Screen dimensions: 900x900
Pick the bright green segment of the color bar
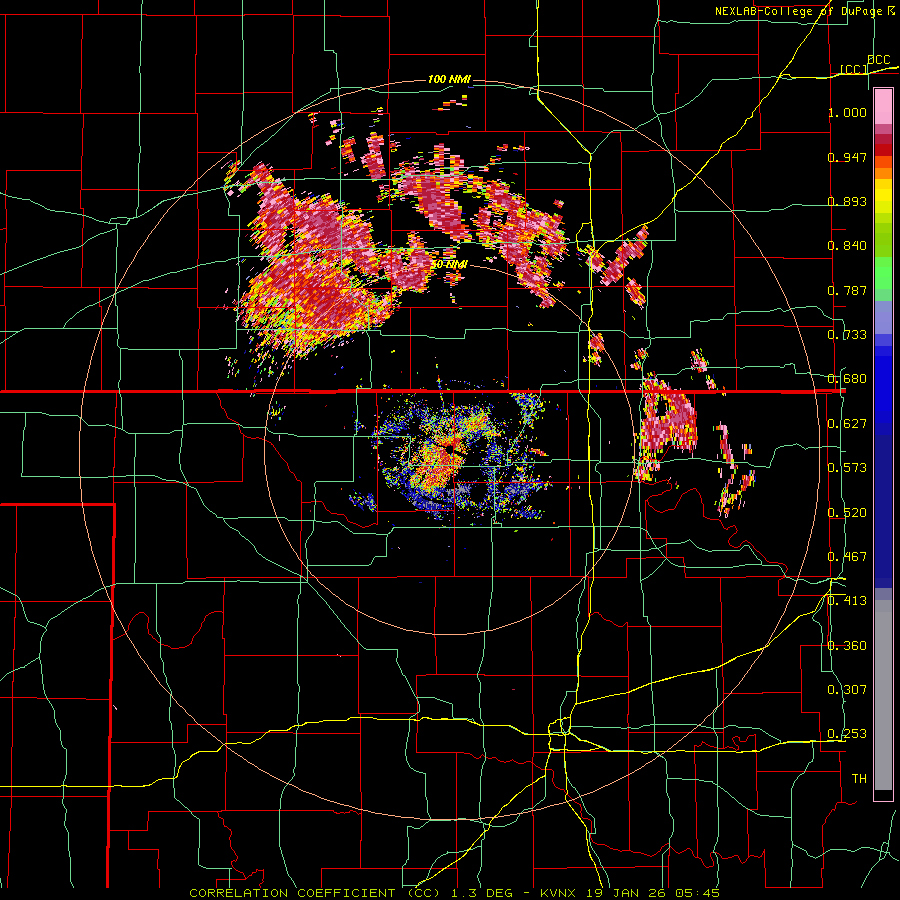(883, 273)
